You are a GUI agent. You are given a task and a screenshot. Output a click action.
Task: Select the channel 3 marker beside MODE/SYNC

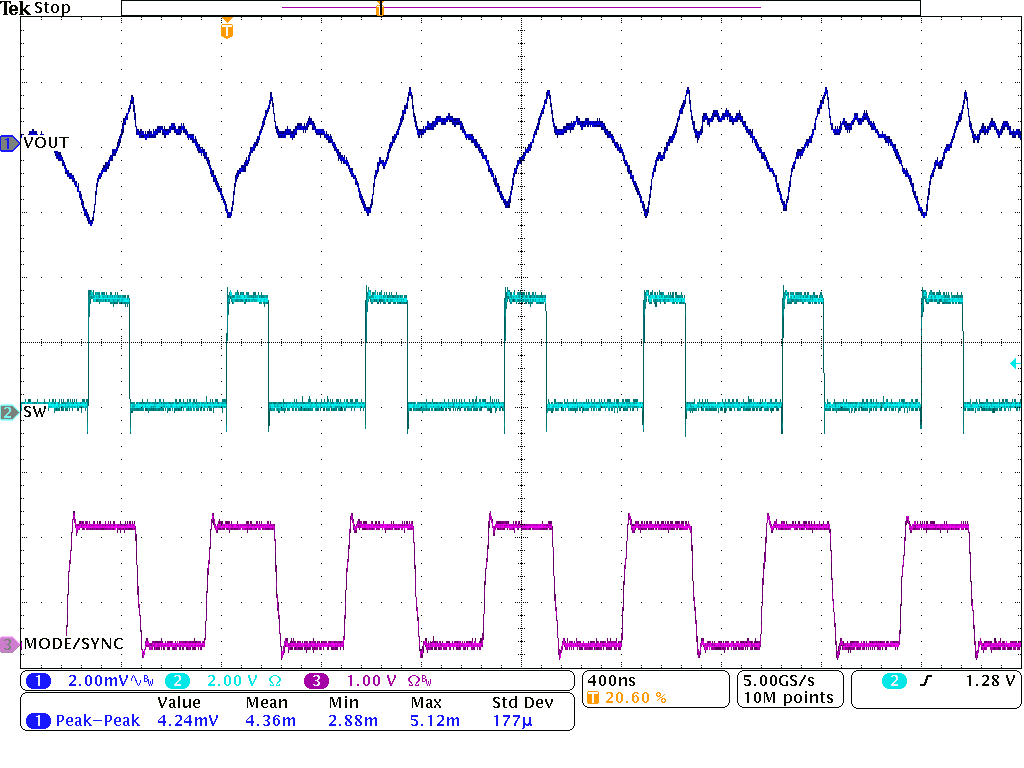tap(9, 644)
